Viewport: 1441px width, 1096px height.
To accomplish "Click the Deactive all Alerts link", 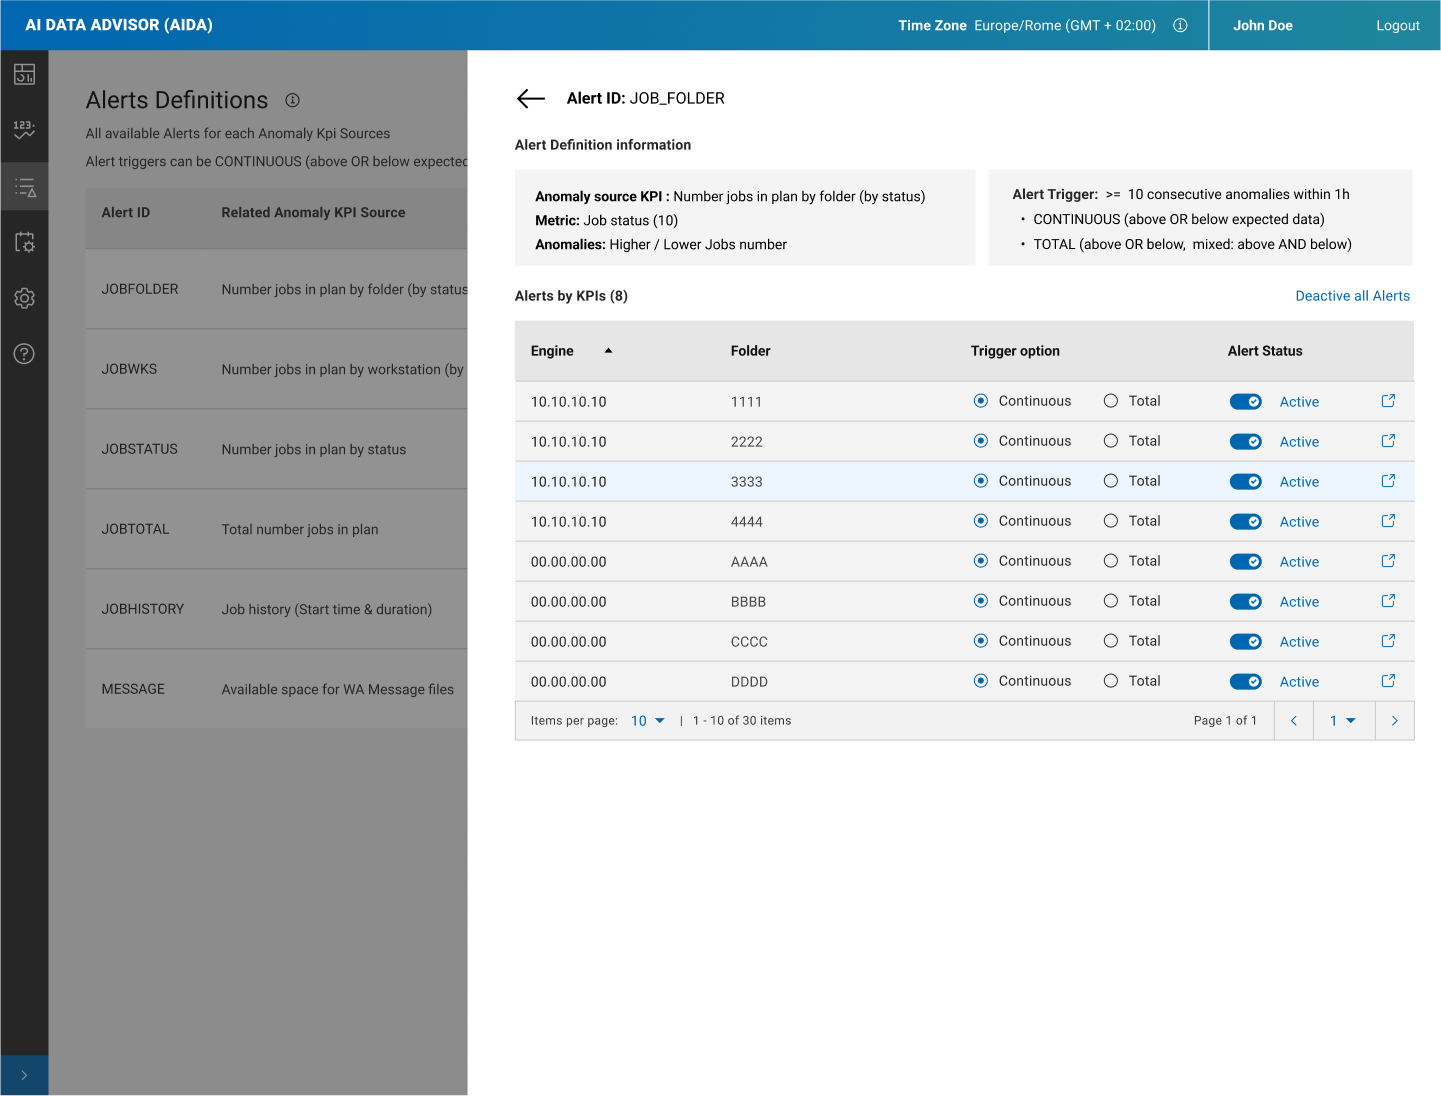I will pos(1352,296).
